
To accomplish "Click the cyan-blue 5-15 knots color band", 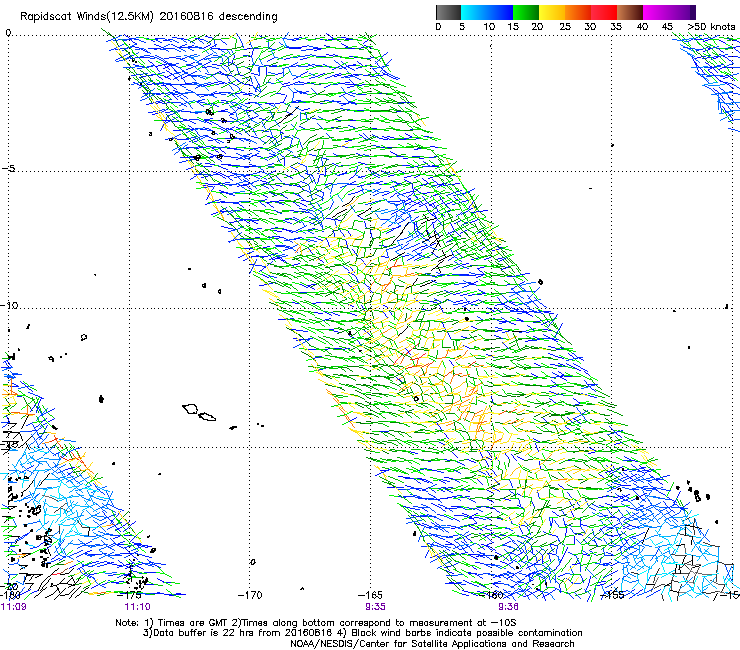I will coord(487,13).
